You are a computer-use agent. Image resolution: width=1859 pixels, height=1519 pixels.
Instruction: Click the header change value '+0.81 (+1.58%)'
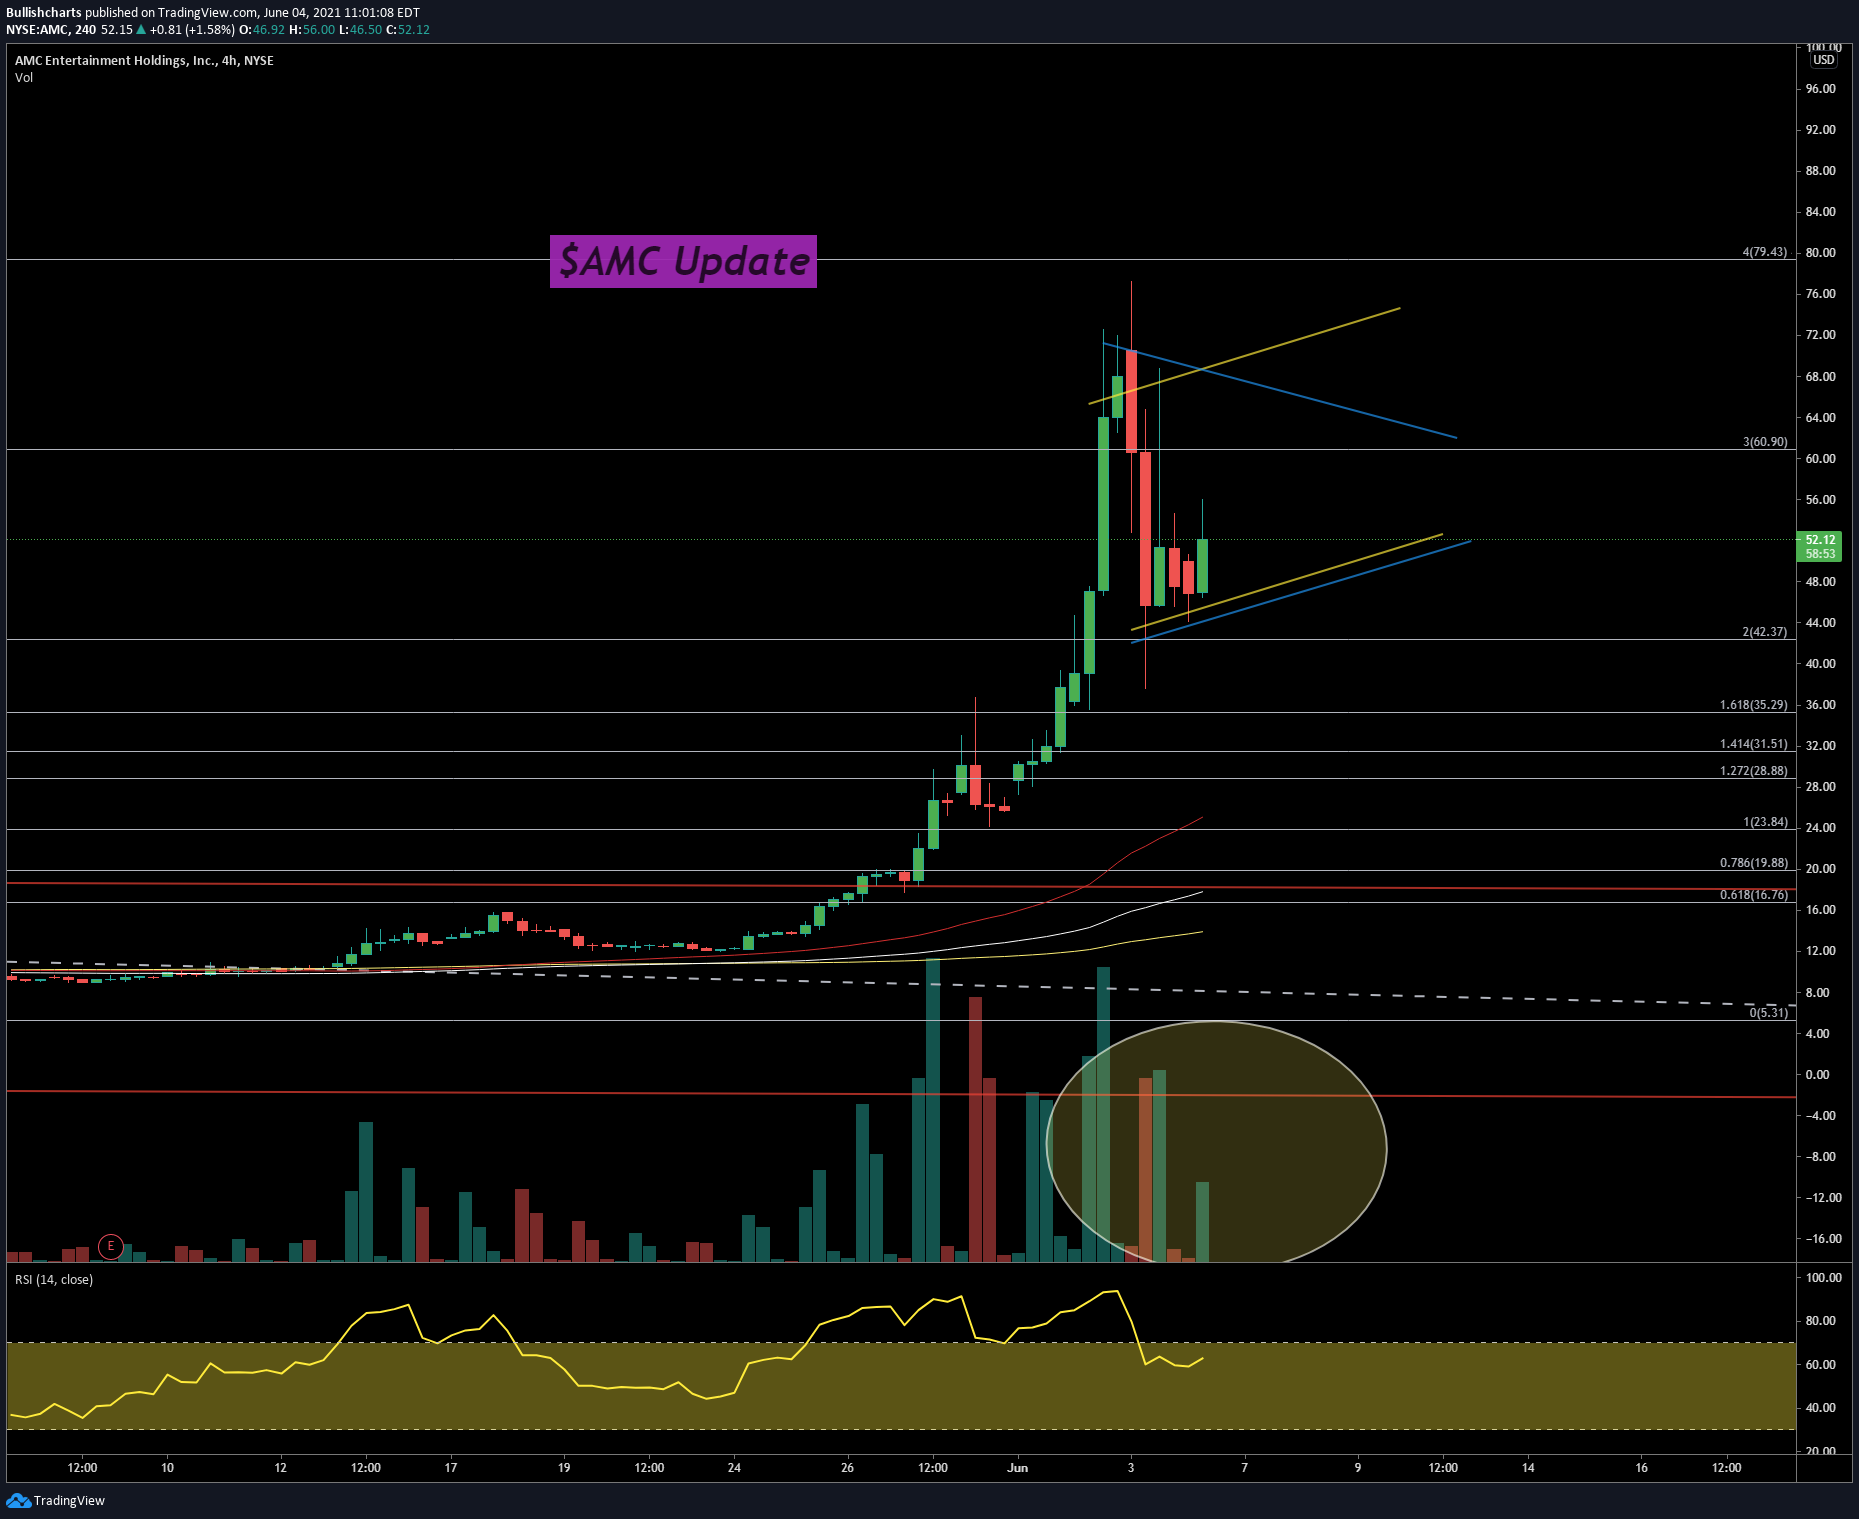[191, 30]
